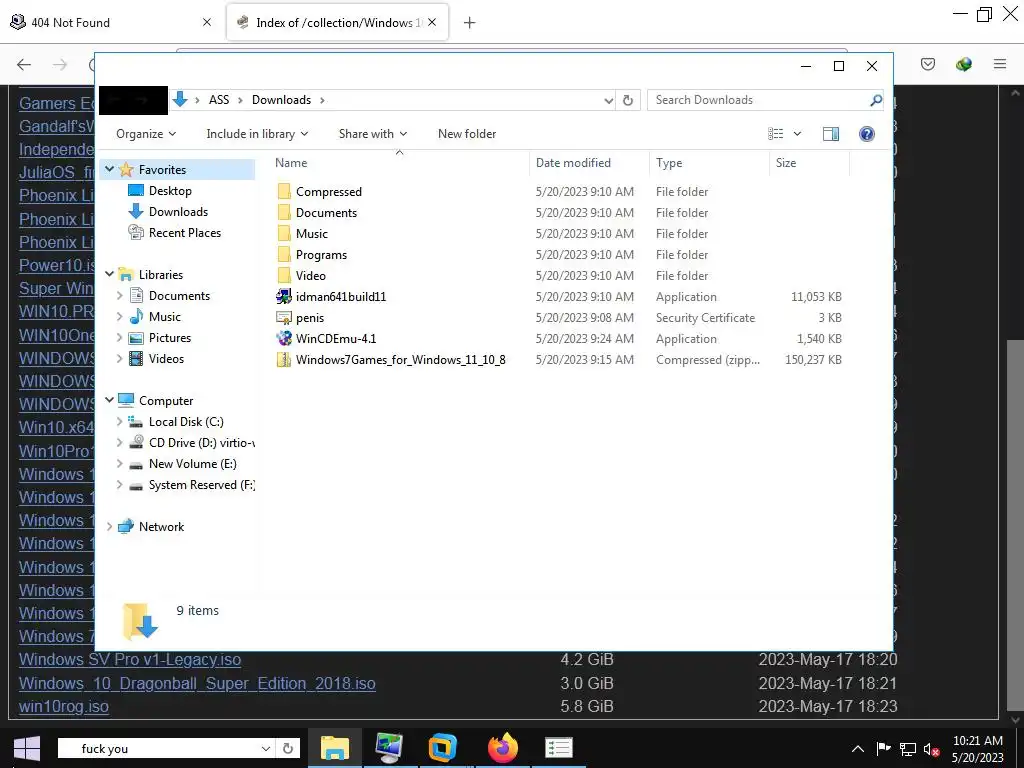The image size is (1024, 768).
Task: Click ASS in the breadcrumb path
Action: coord(219,100)
